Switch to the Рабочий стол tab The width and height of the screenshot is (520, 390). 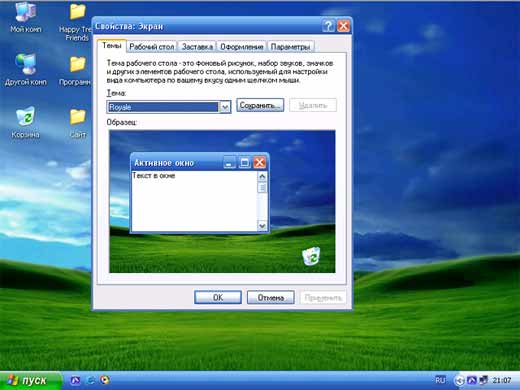152,47
